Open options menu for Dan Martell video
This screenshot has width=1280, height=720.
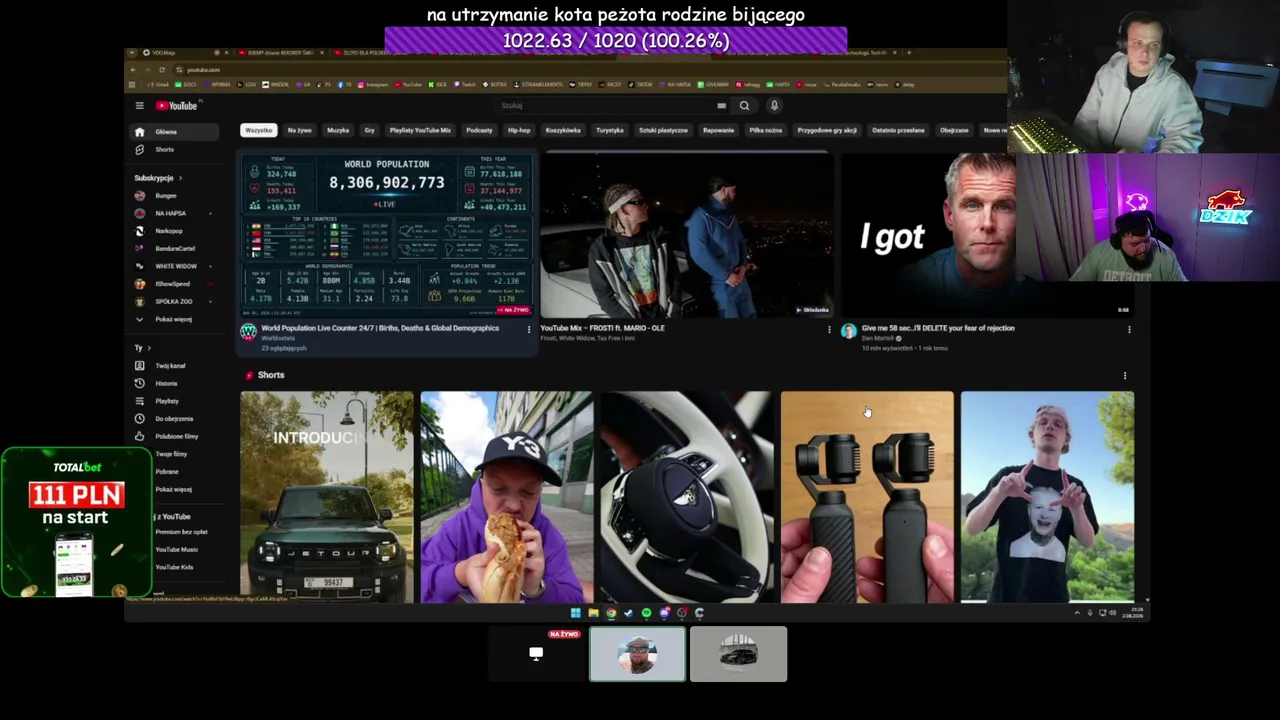tap(1129, 329)
